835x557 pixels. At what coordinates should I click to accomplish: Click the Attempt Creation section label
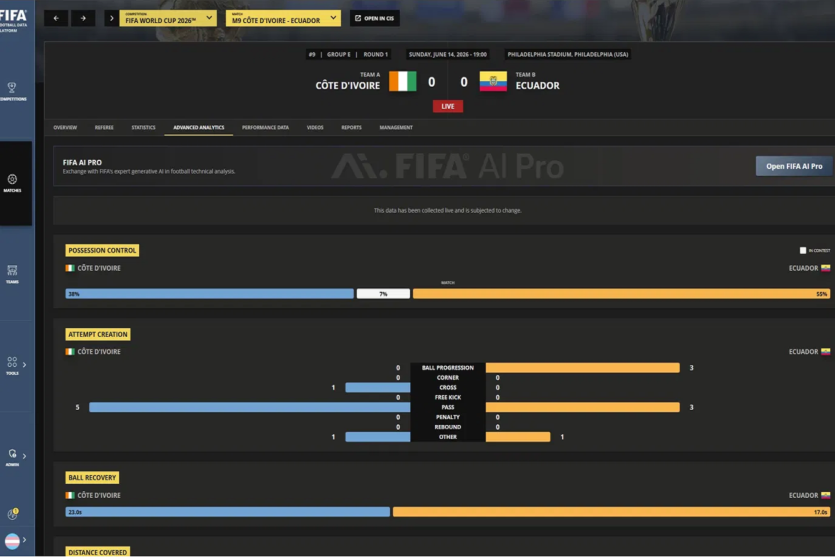[98, 334]
